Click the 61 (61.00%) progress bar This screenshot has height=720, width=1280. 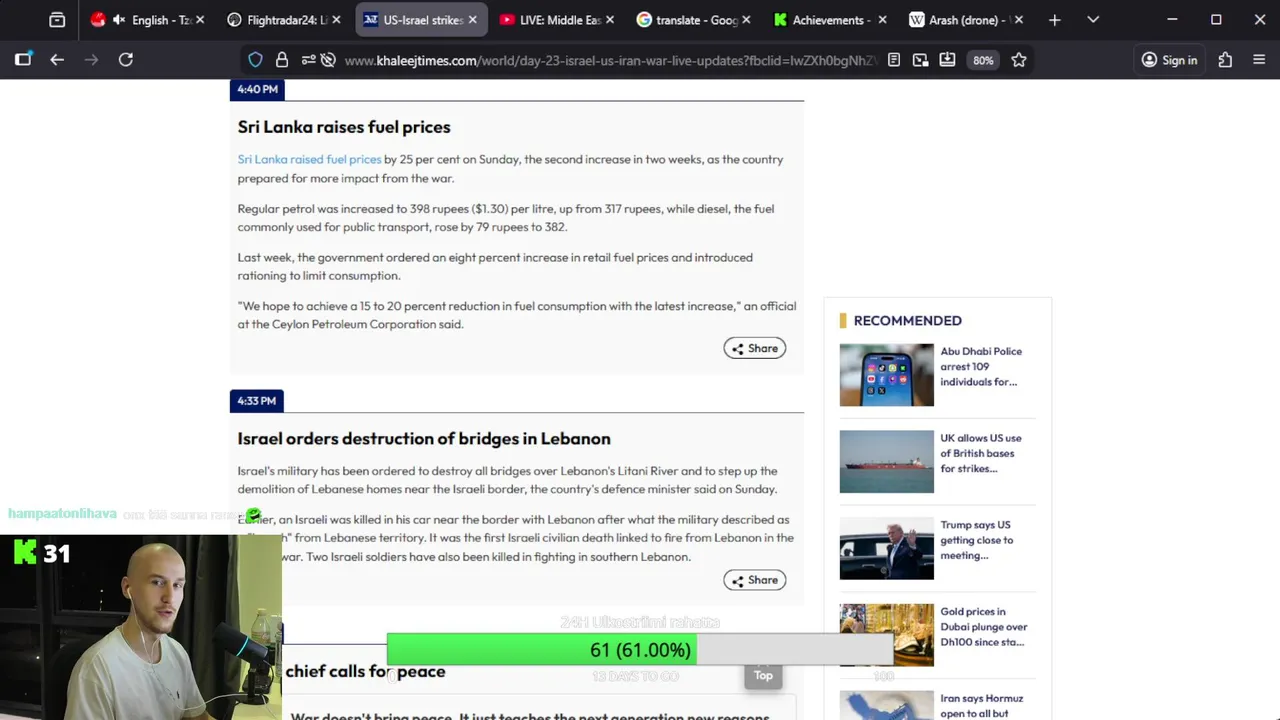coord(640,650)
